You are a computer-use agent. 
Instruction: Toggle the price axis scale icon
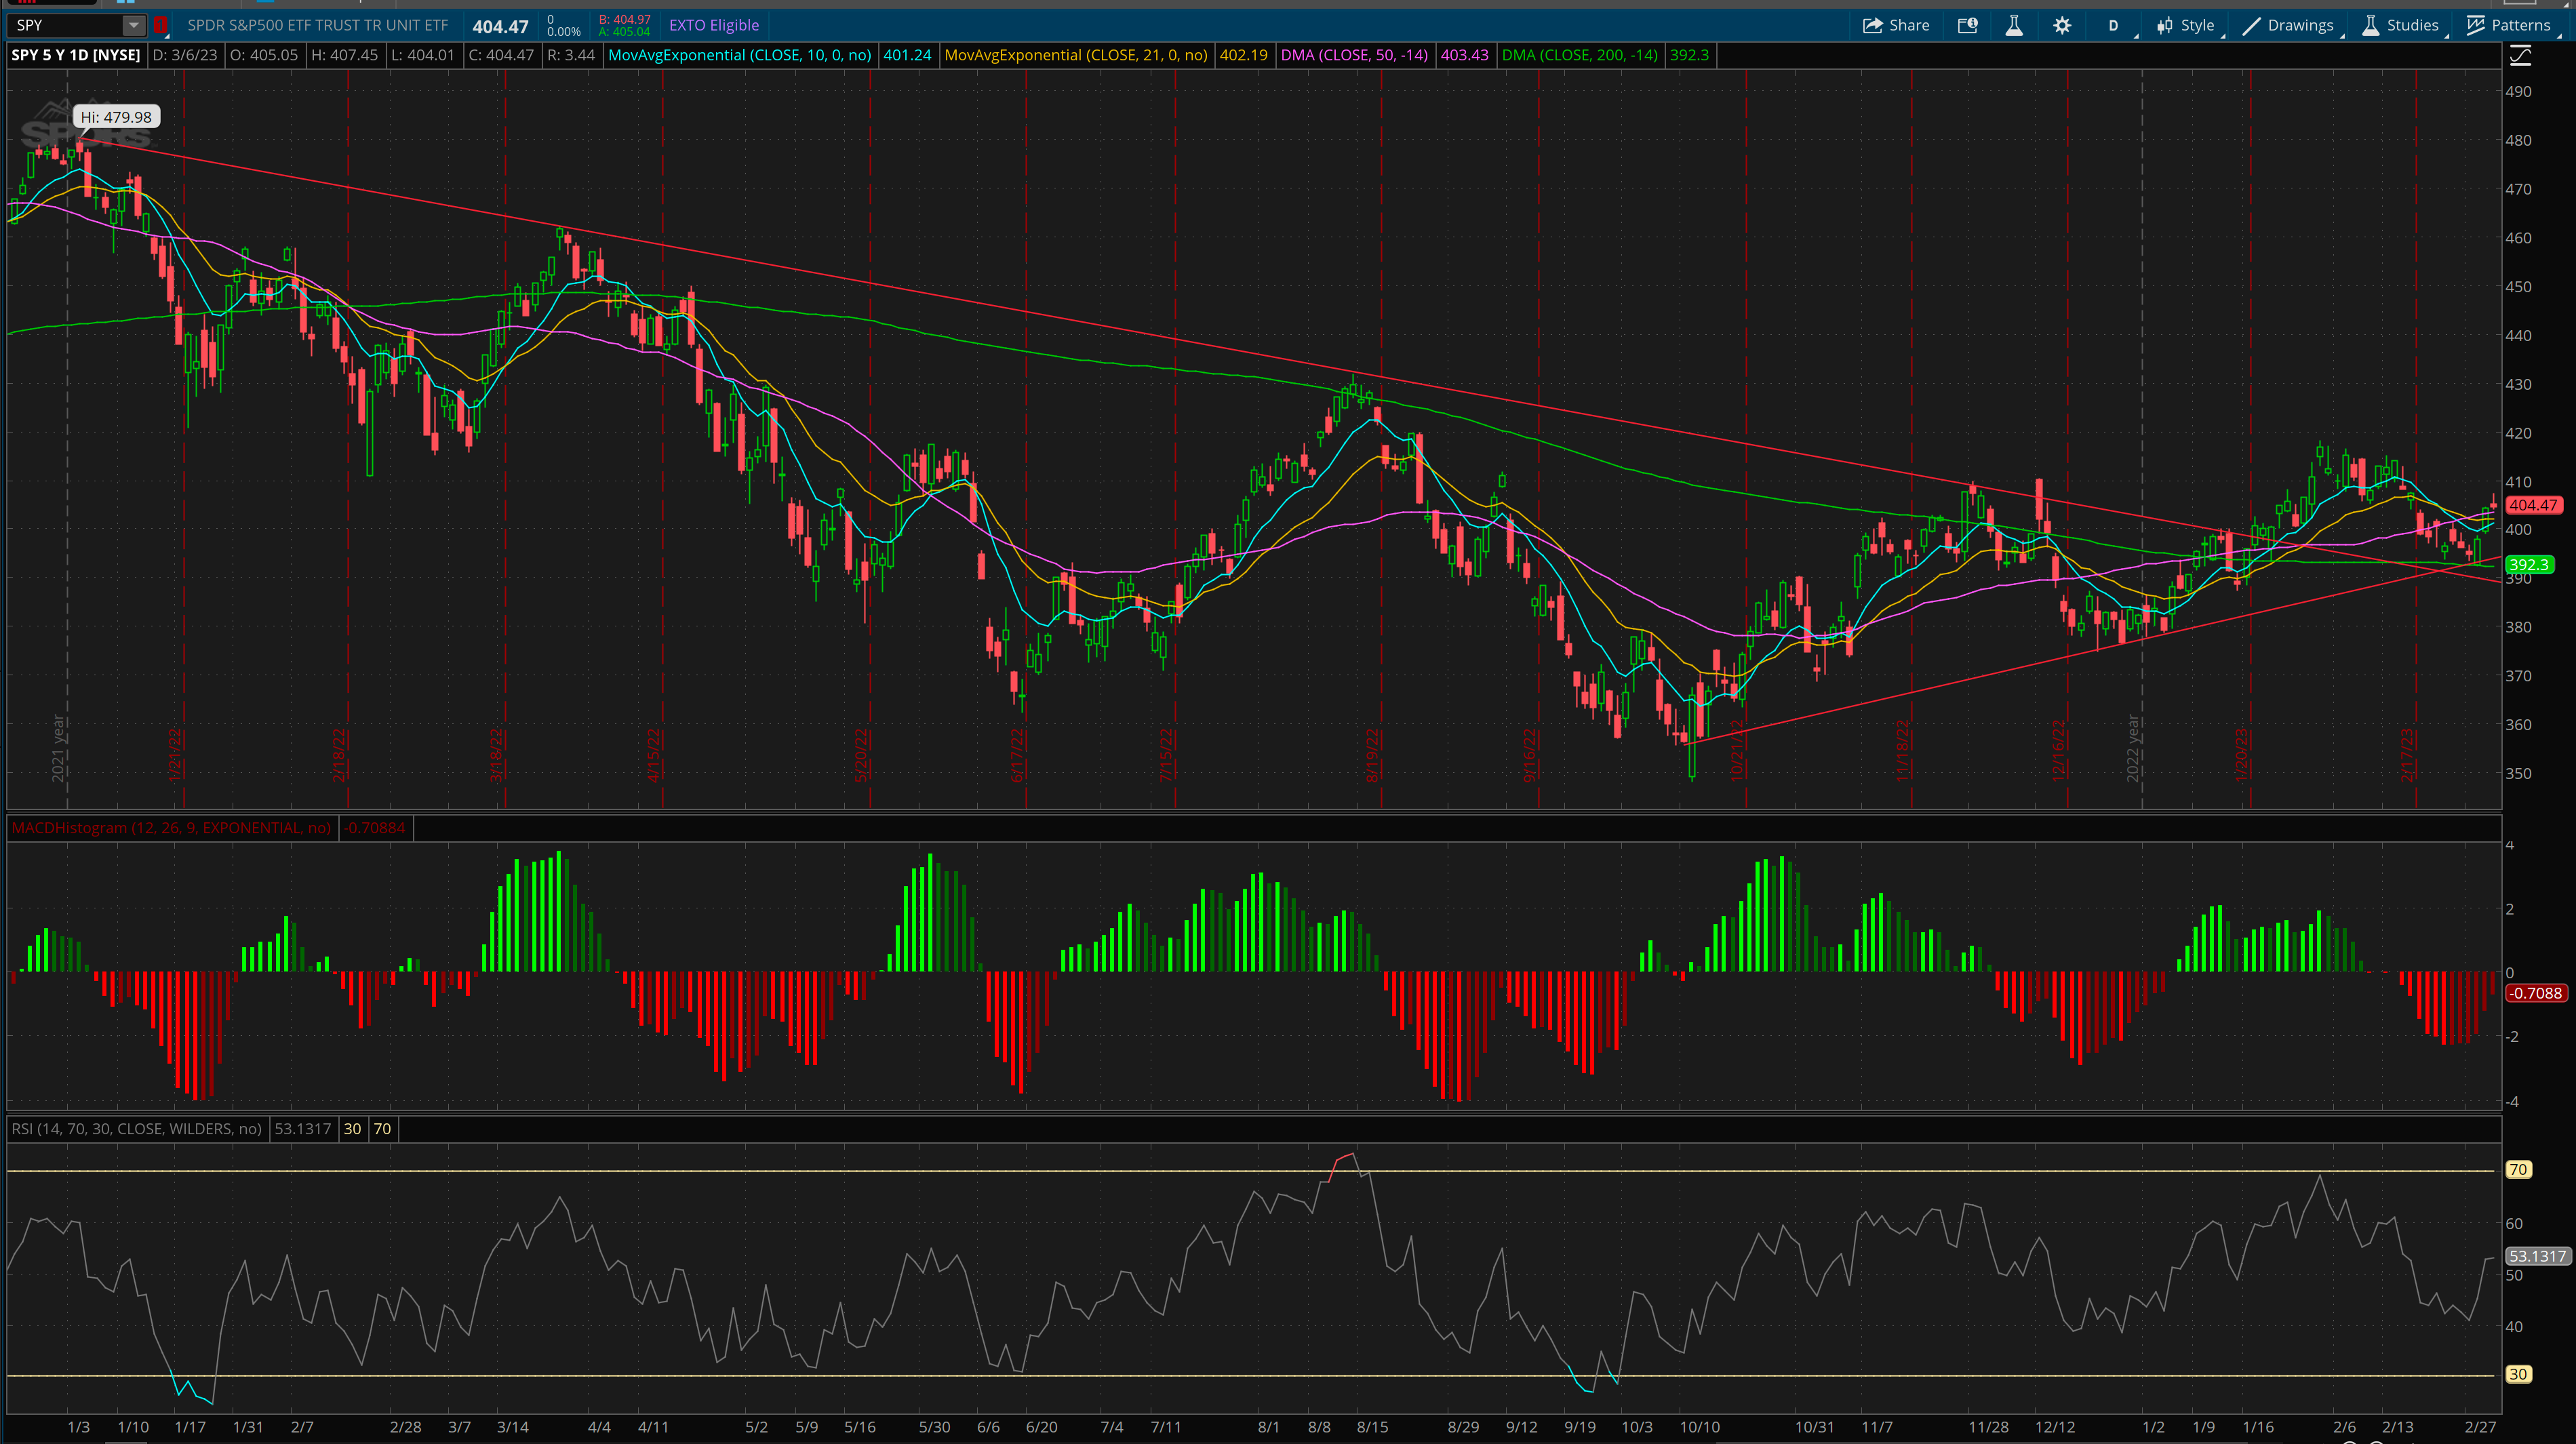tap(2521, 56)
